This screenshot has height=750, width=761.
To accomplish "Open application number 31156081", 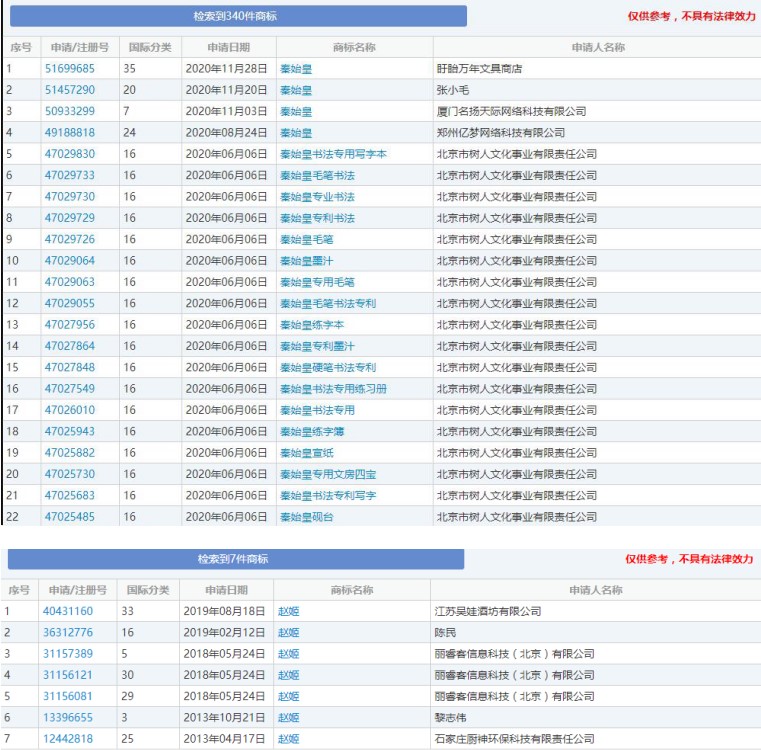I will coord(67,697).
